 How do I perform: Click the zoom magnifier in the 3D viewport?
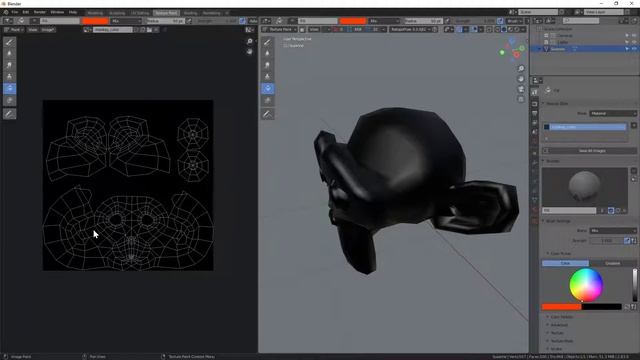(521, 69)
